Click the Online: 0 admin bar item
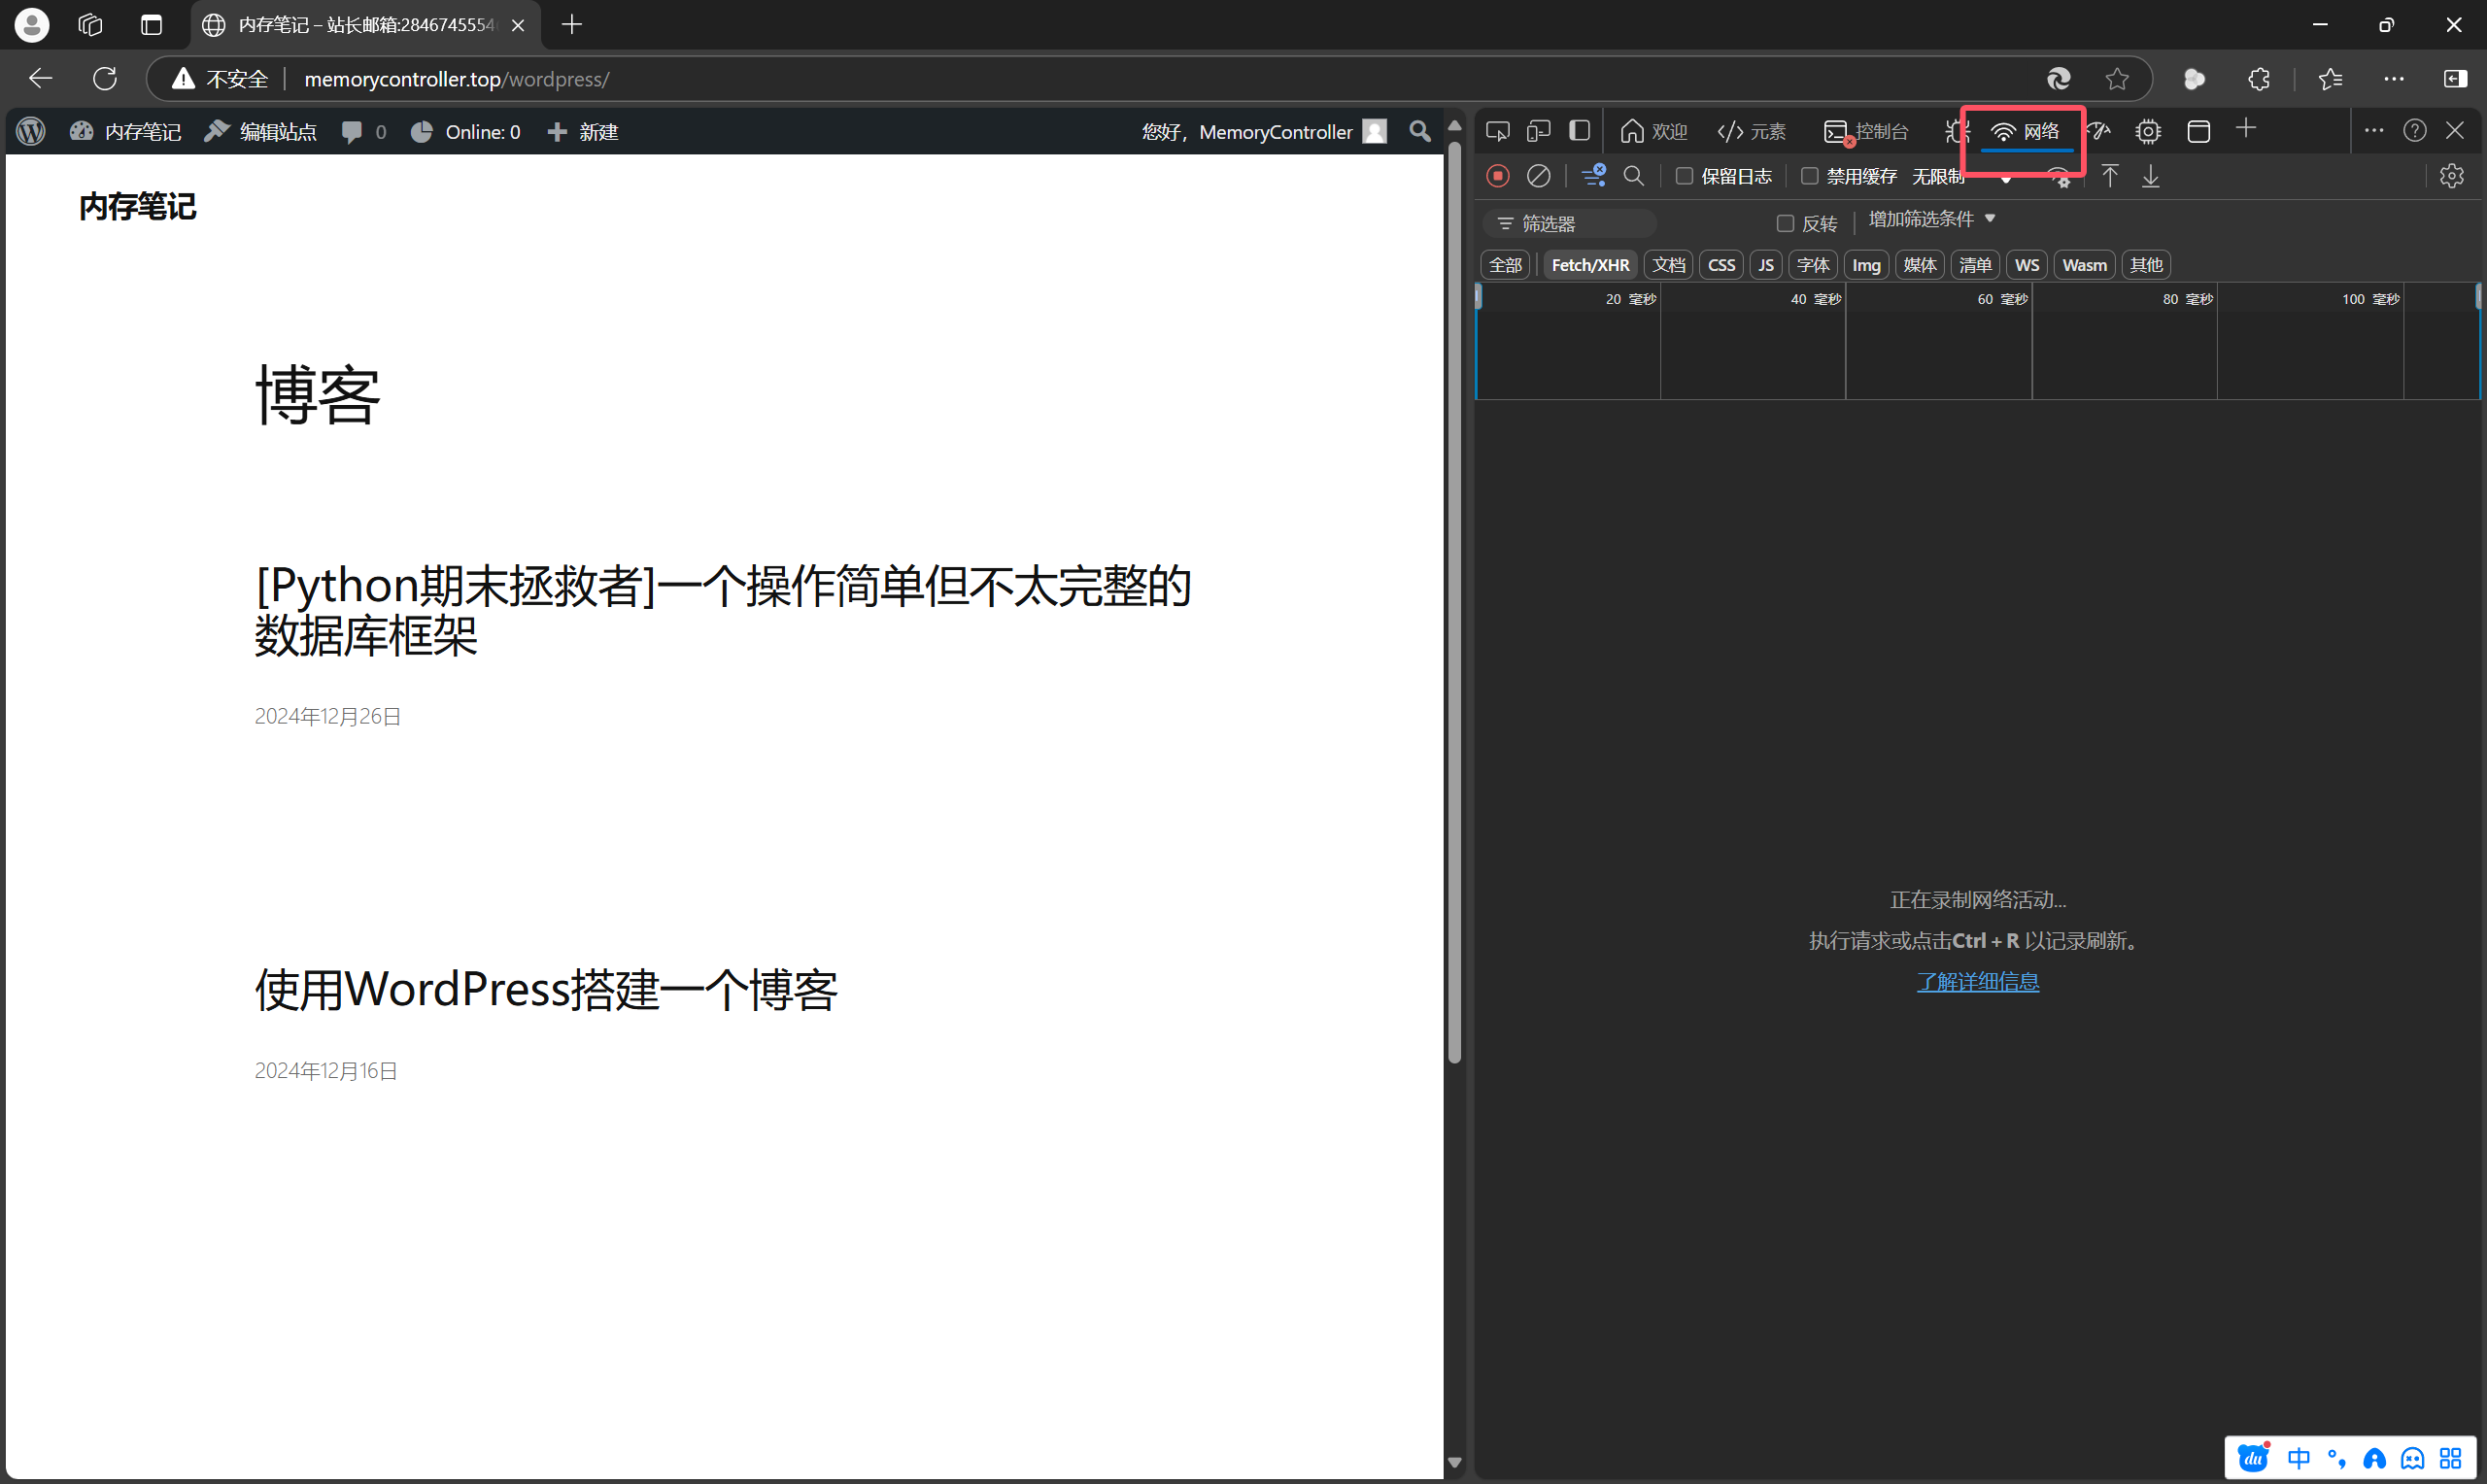 pos(465,131)
